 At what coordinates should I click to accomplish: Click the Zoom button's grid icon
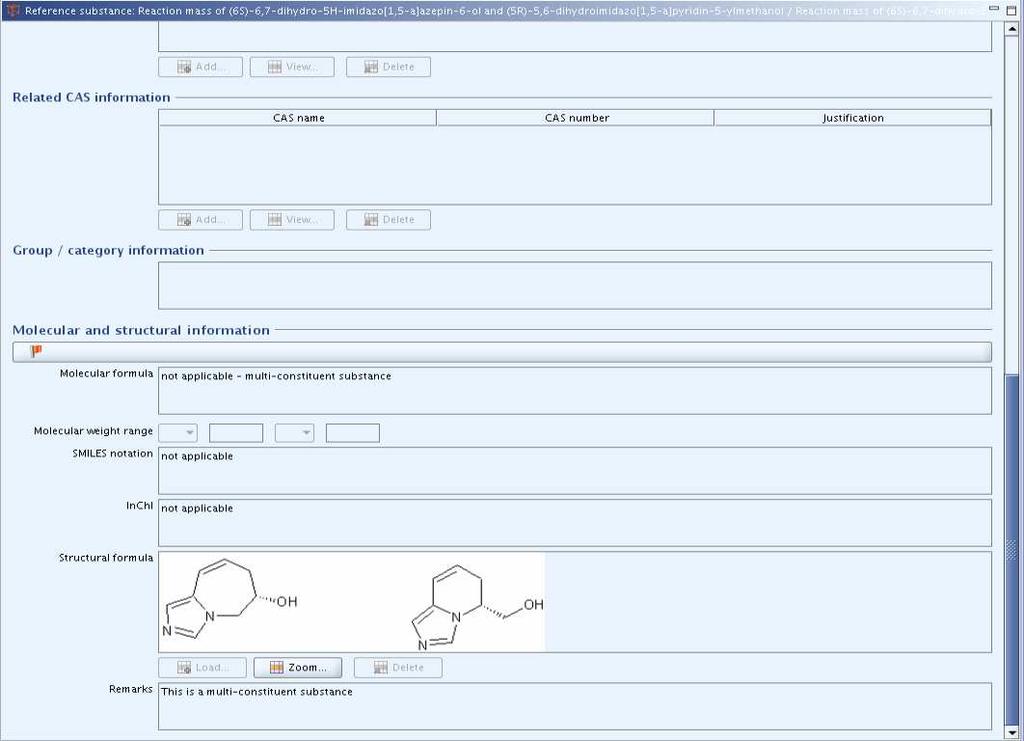277,667
